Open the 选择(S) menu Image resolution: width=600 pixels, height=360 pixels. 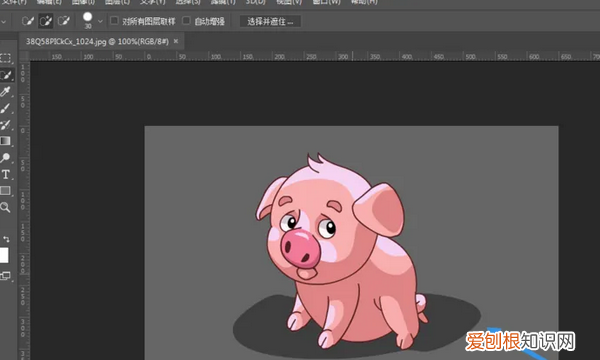point(188,2)
